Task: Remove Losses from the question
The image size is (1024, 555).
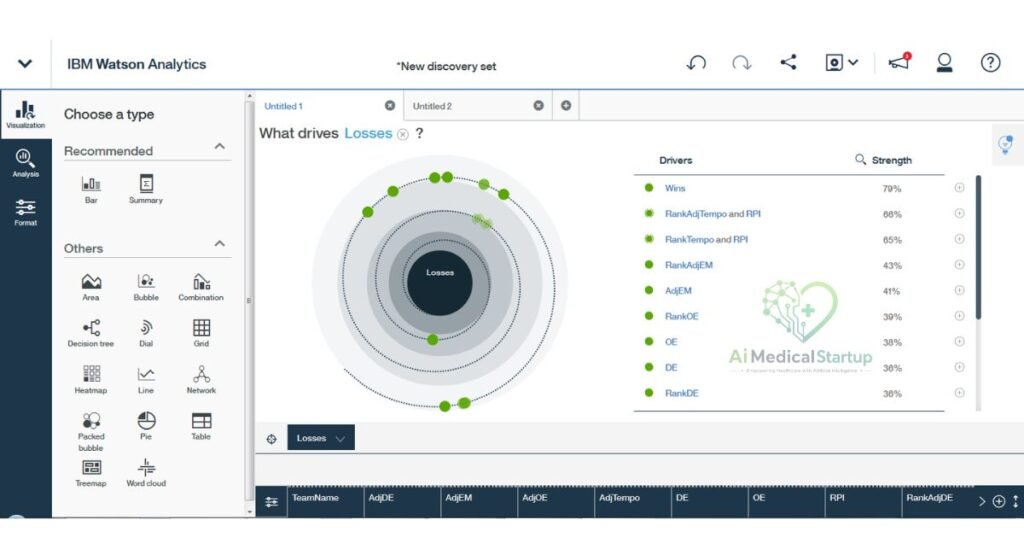Action: coord(403,134)
